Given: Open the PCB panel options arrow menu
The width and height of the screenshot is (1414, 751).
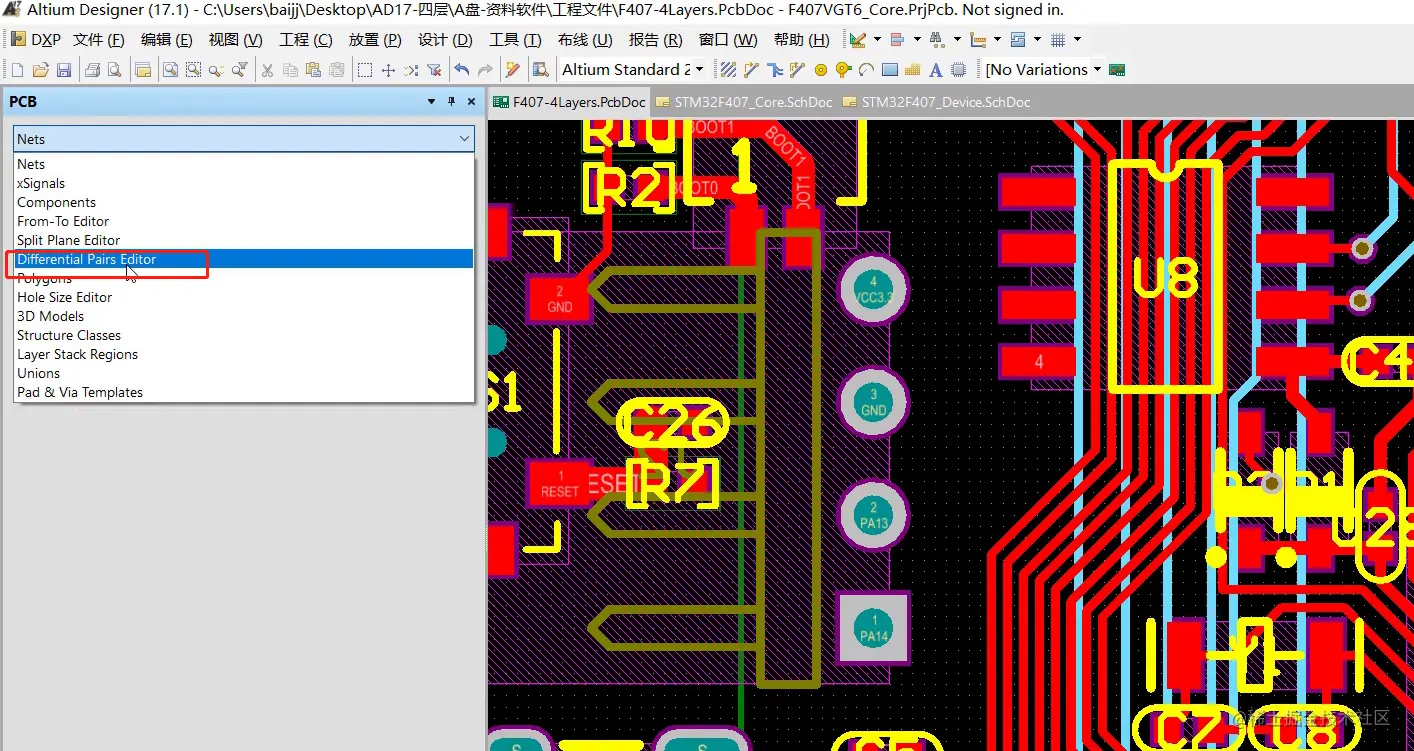Looking at the screenshot, I should coord(432,102).
